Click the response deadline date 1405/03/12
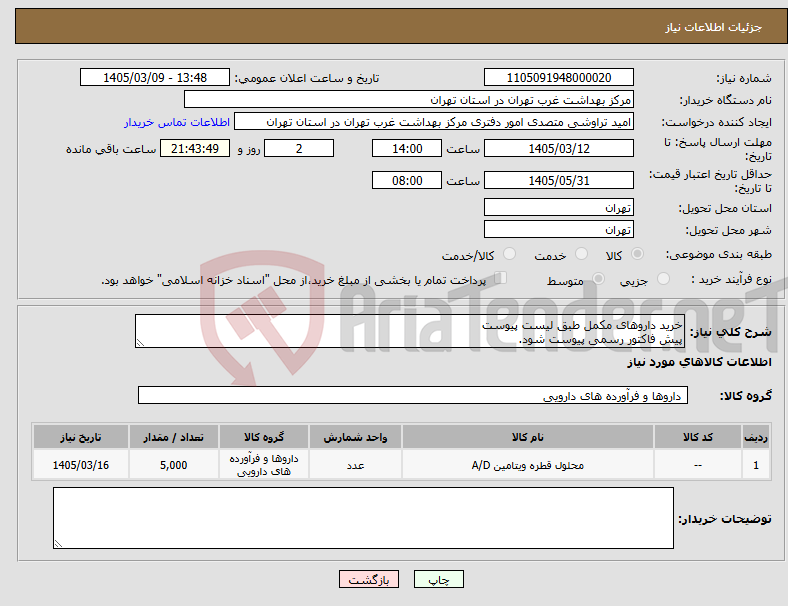 [x=559, y=148]
